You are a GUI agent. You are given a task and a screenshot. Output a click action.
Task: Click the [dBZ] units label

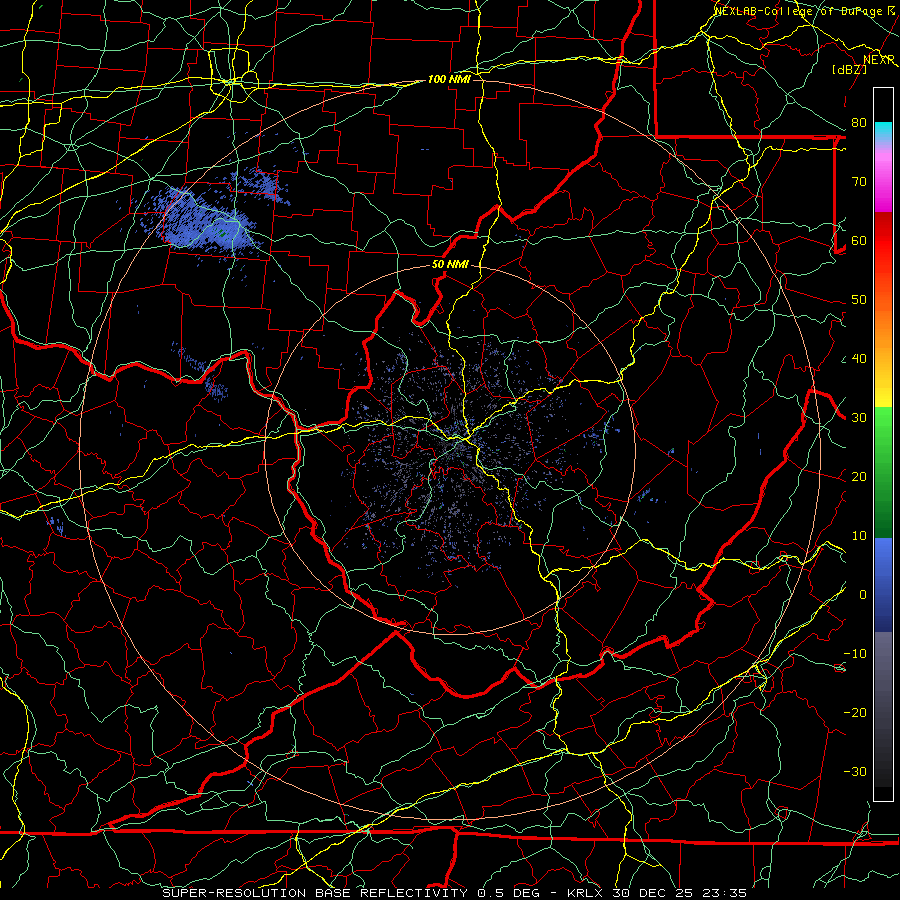coord(849,69)
